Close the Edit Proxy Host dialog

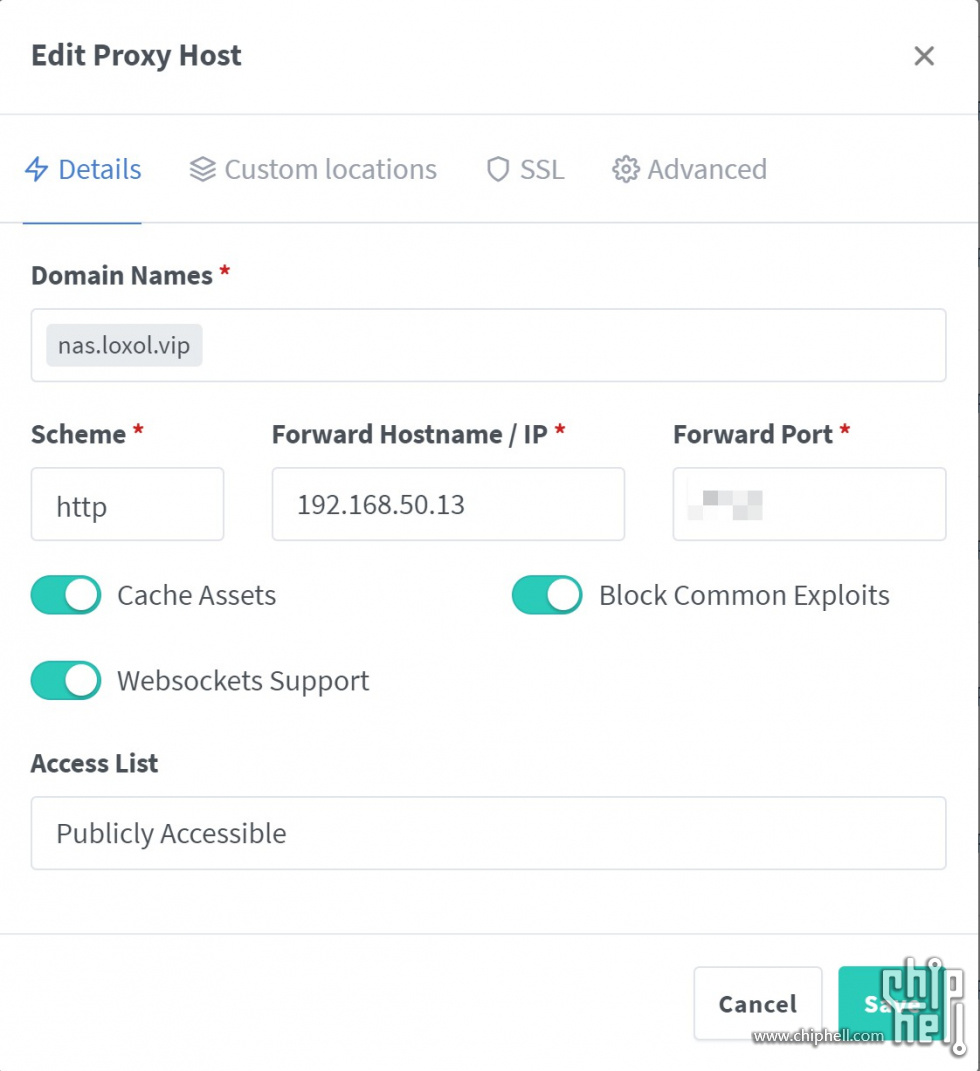924,55
